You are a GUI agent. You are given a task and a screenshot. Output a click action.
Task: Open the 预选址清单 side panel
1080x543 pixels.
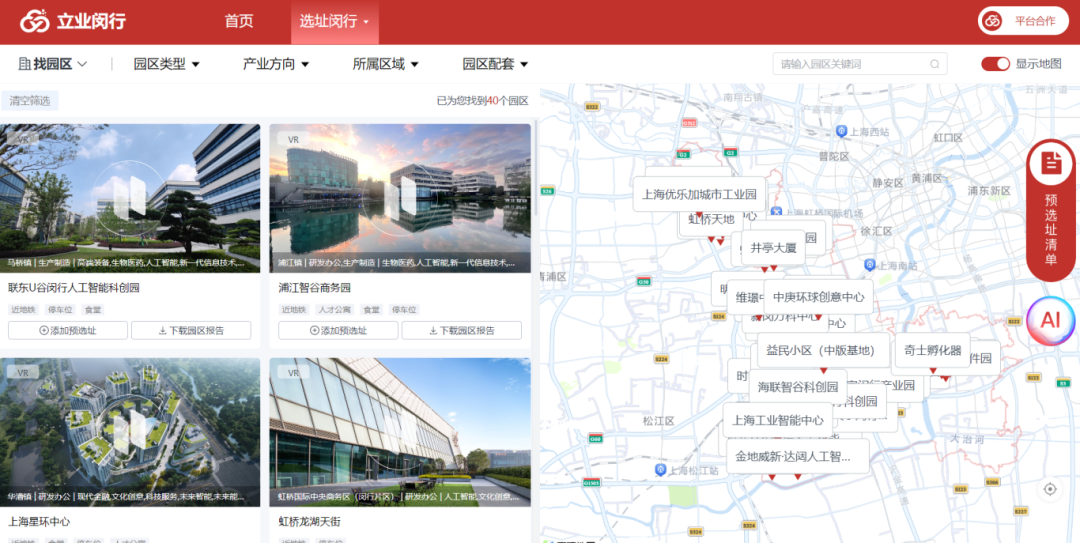point(1051,209)
